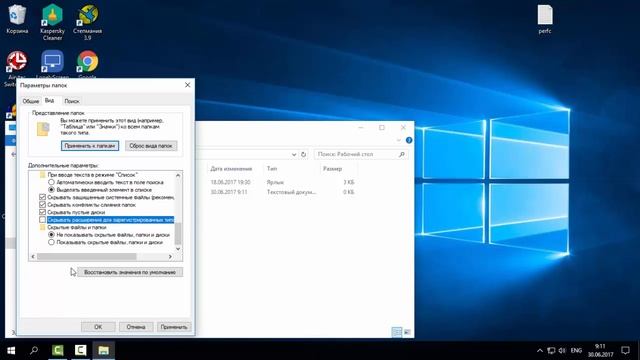640x360 pixels.
Task: Click the horizontal scroll-left arrow
Action: pyautogui.click(x=33, y=256)
